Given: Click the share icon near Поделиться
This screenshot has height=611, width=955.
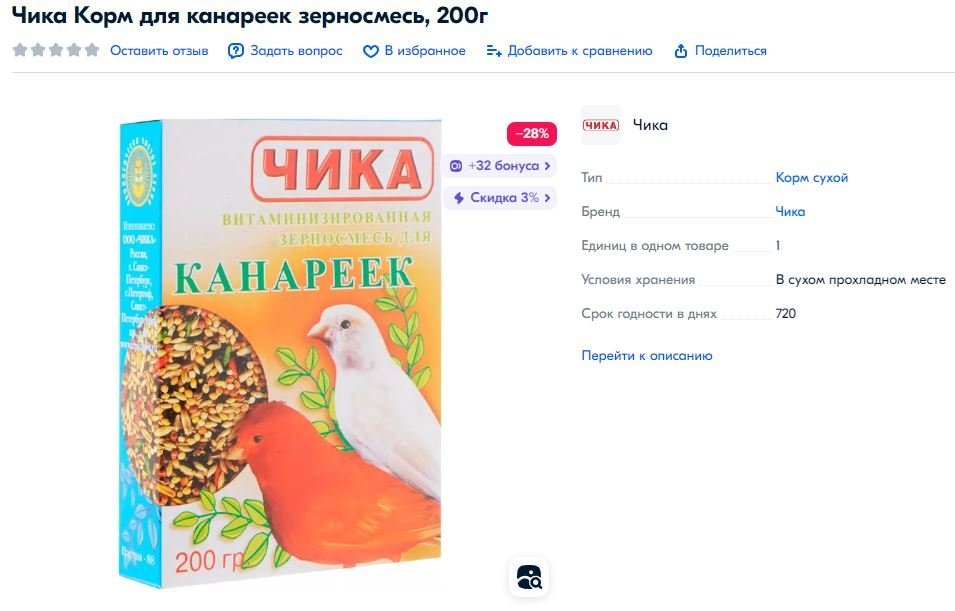Looking at the screenshot, I should pos(680,51).
